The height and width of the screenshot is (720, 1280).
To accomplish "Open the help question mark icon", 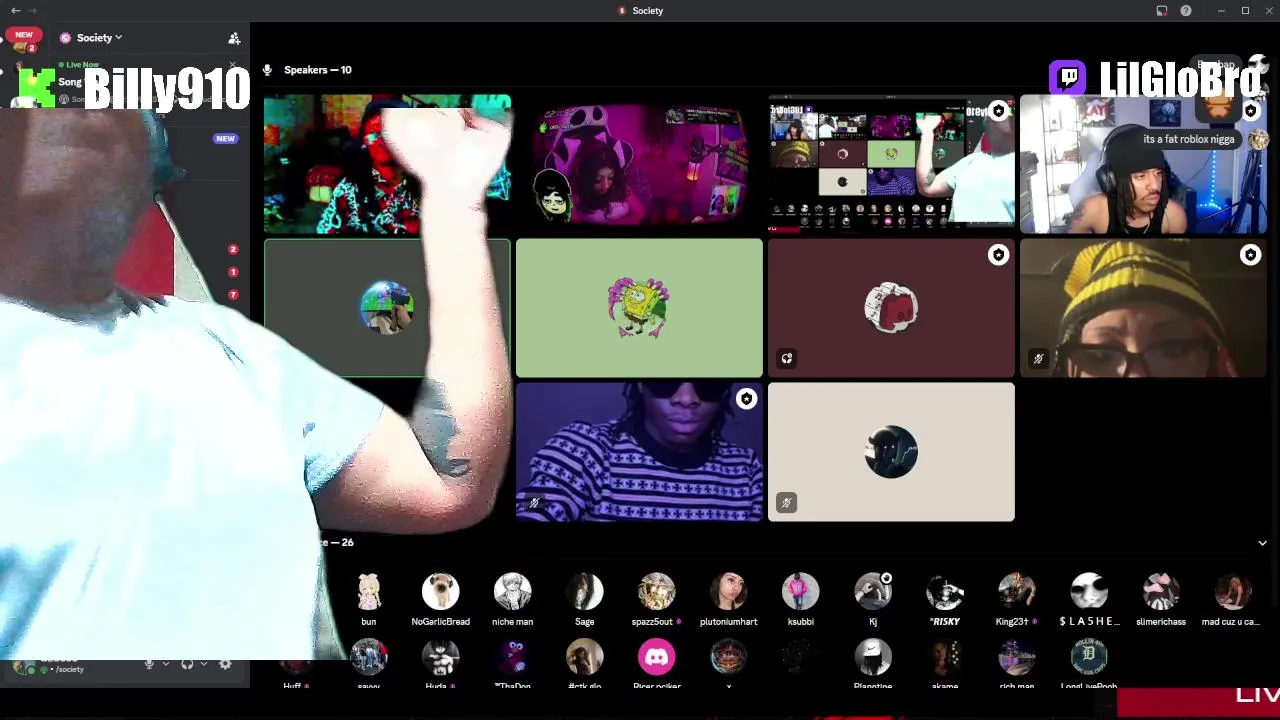I will click(x=1186, y=10).
